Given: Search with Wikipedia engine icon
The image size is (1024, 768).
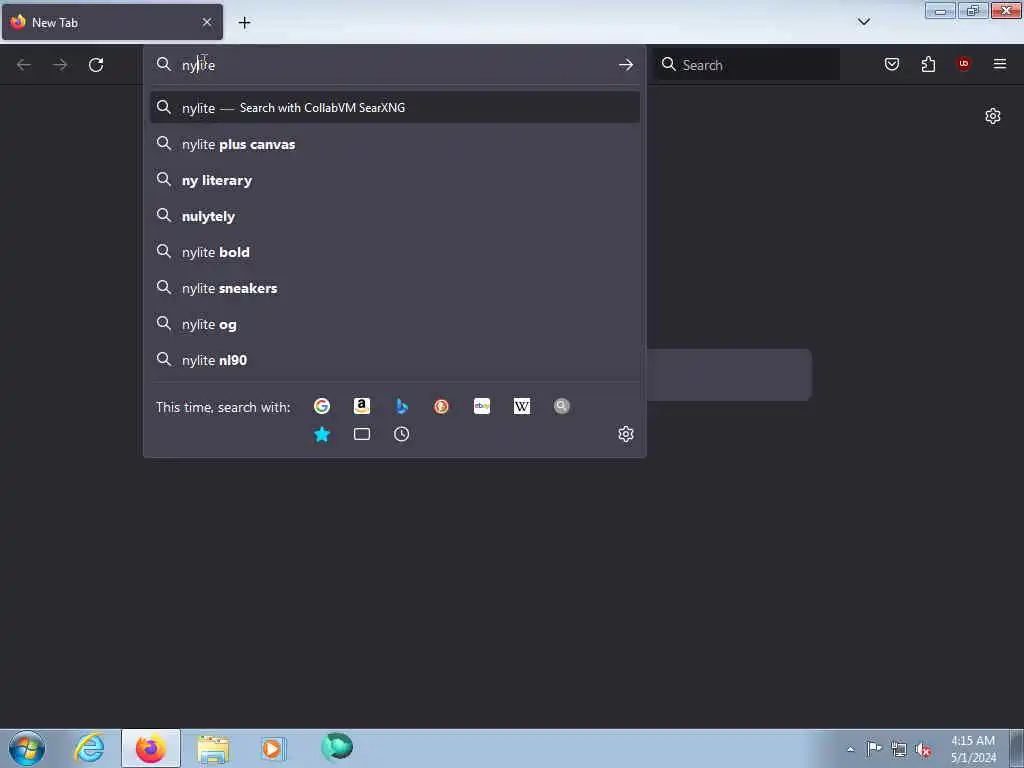Looking at the screenshot, I should click(522, 406).
